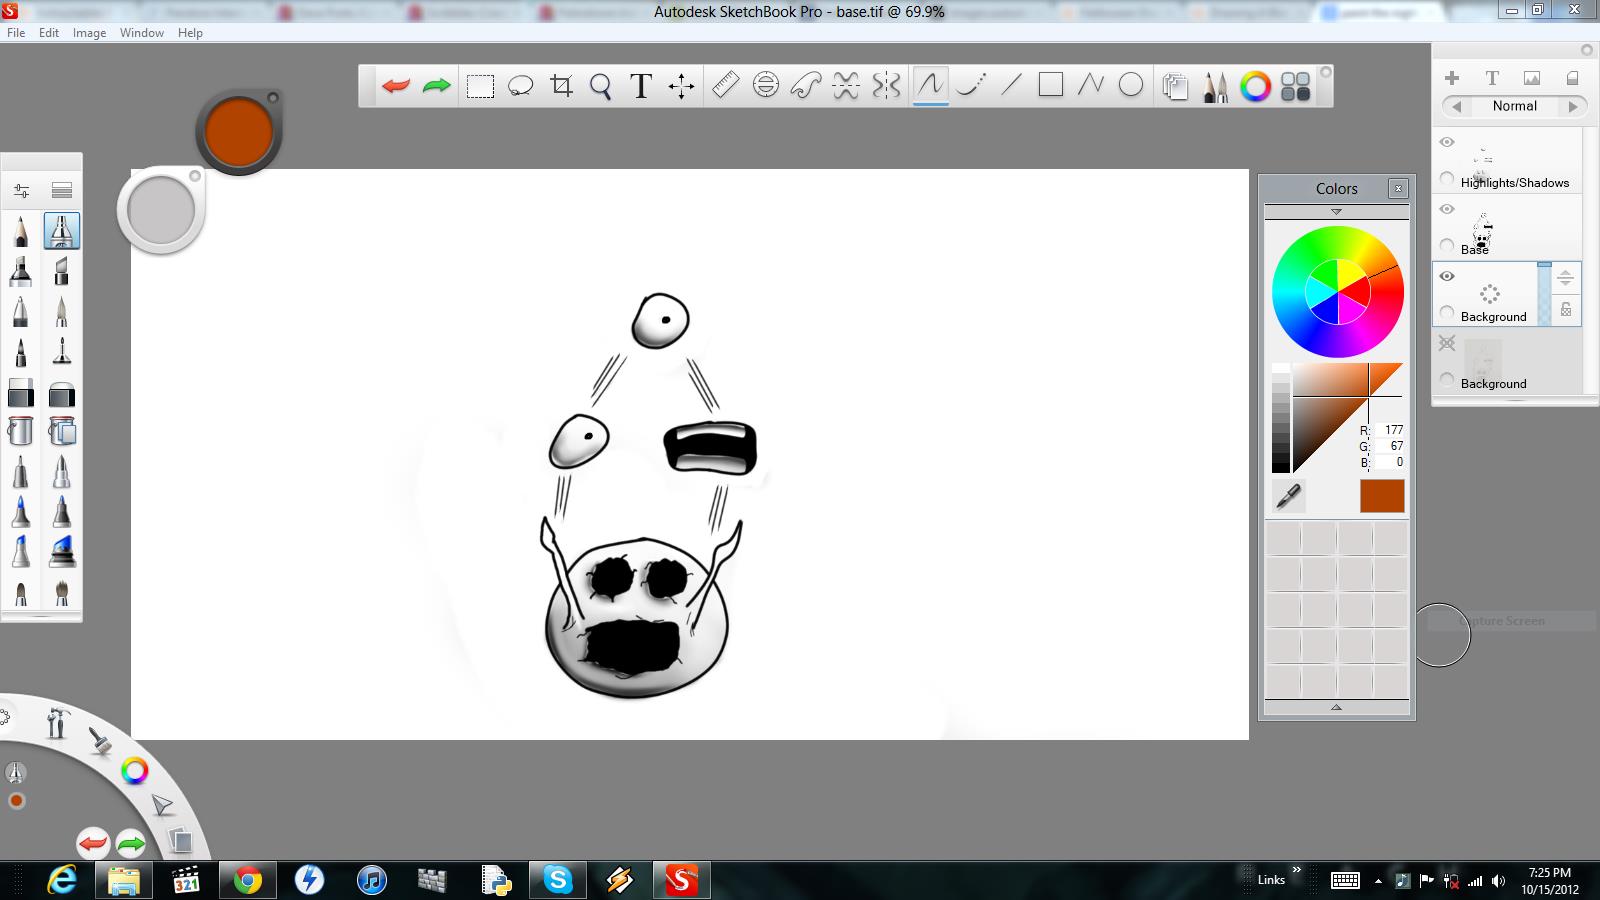Click the current orange color swatch
The height and width of the screenshot is (900, 1600).
coord(1382,496)
